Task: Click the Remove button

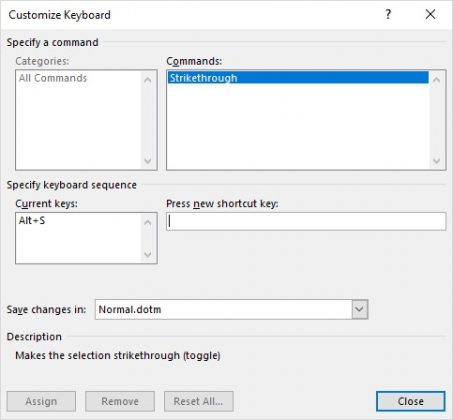Action: [x=120, y=401]
